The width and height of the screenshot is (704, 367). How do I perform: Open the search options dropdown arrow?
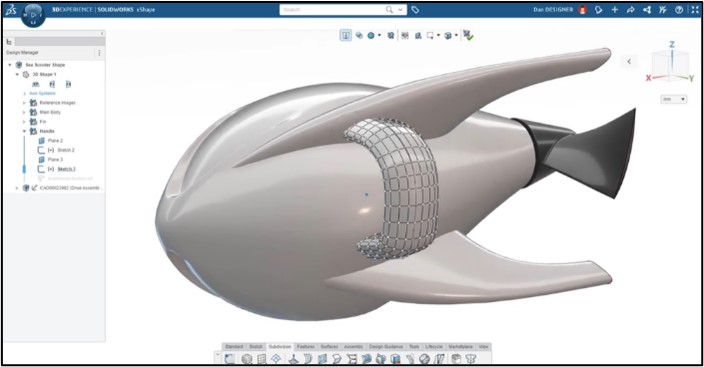pyautogui.click(x=400, y=9)
